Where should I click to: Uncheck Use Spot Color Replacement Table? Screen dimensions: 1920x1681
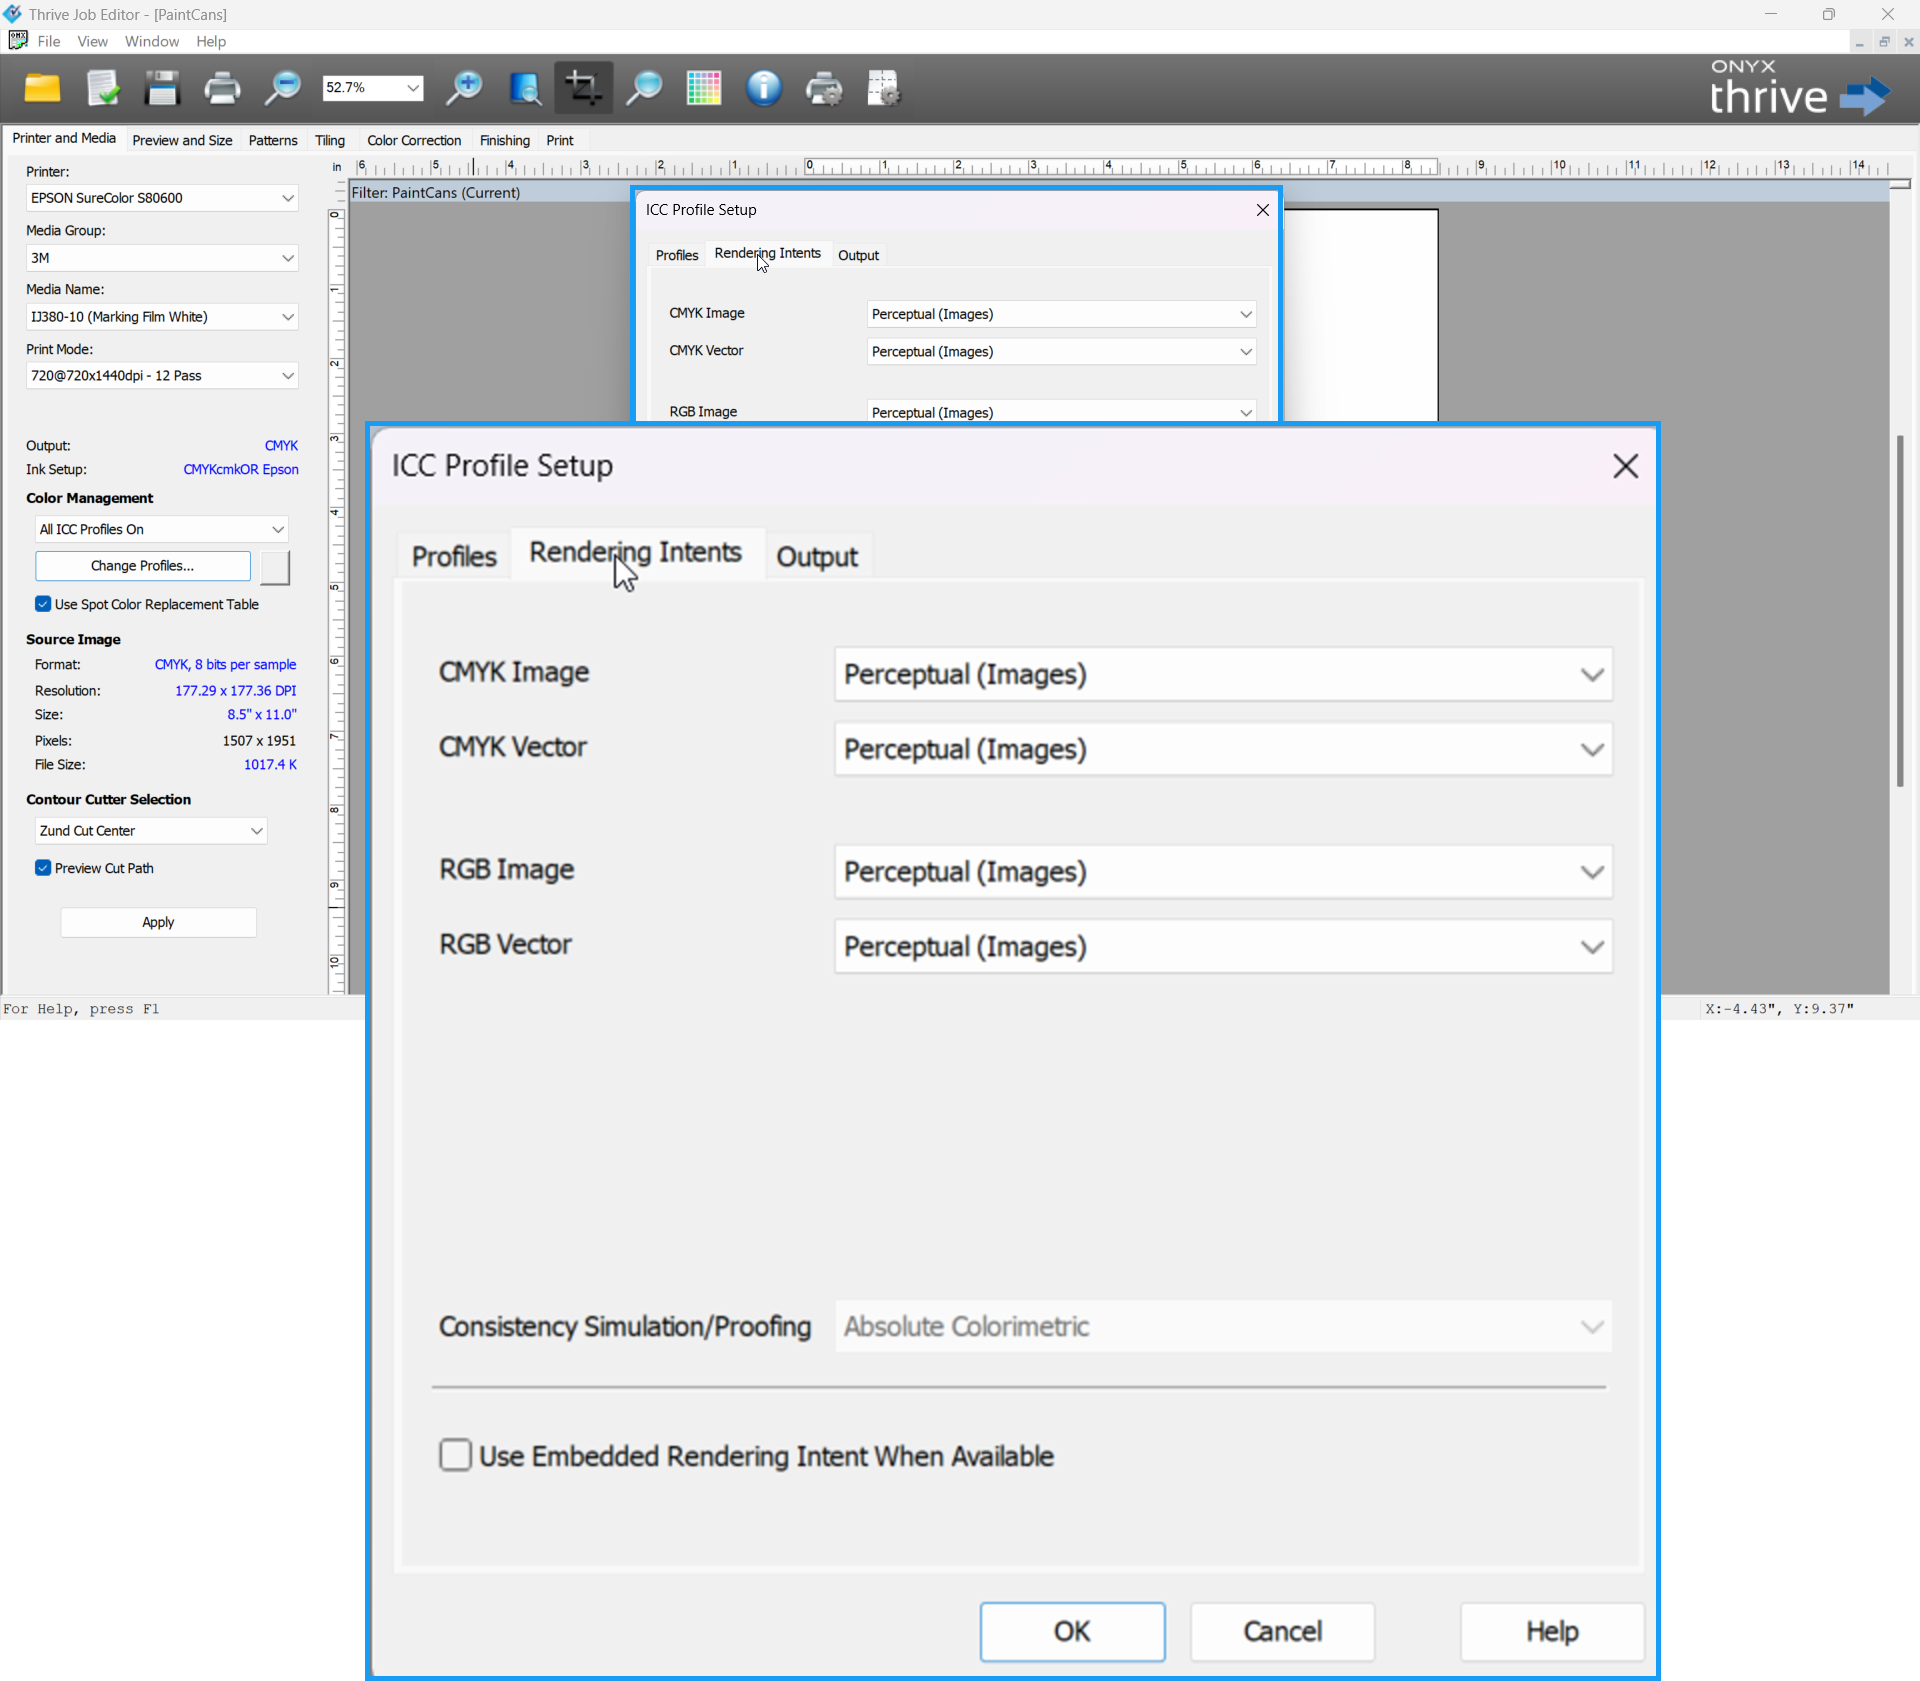click(43, 604)
